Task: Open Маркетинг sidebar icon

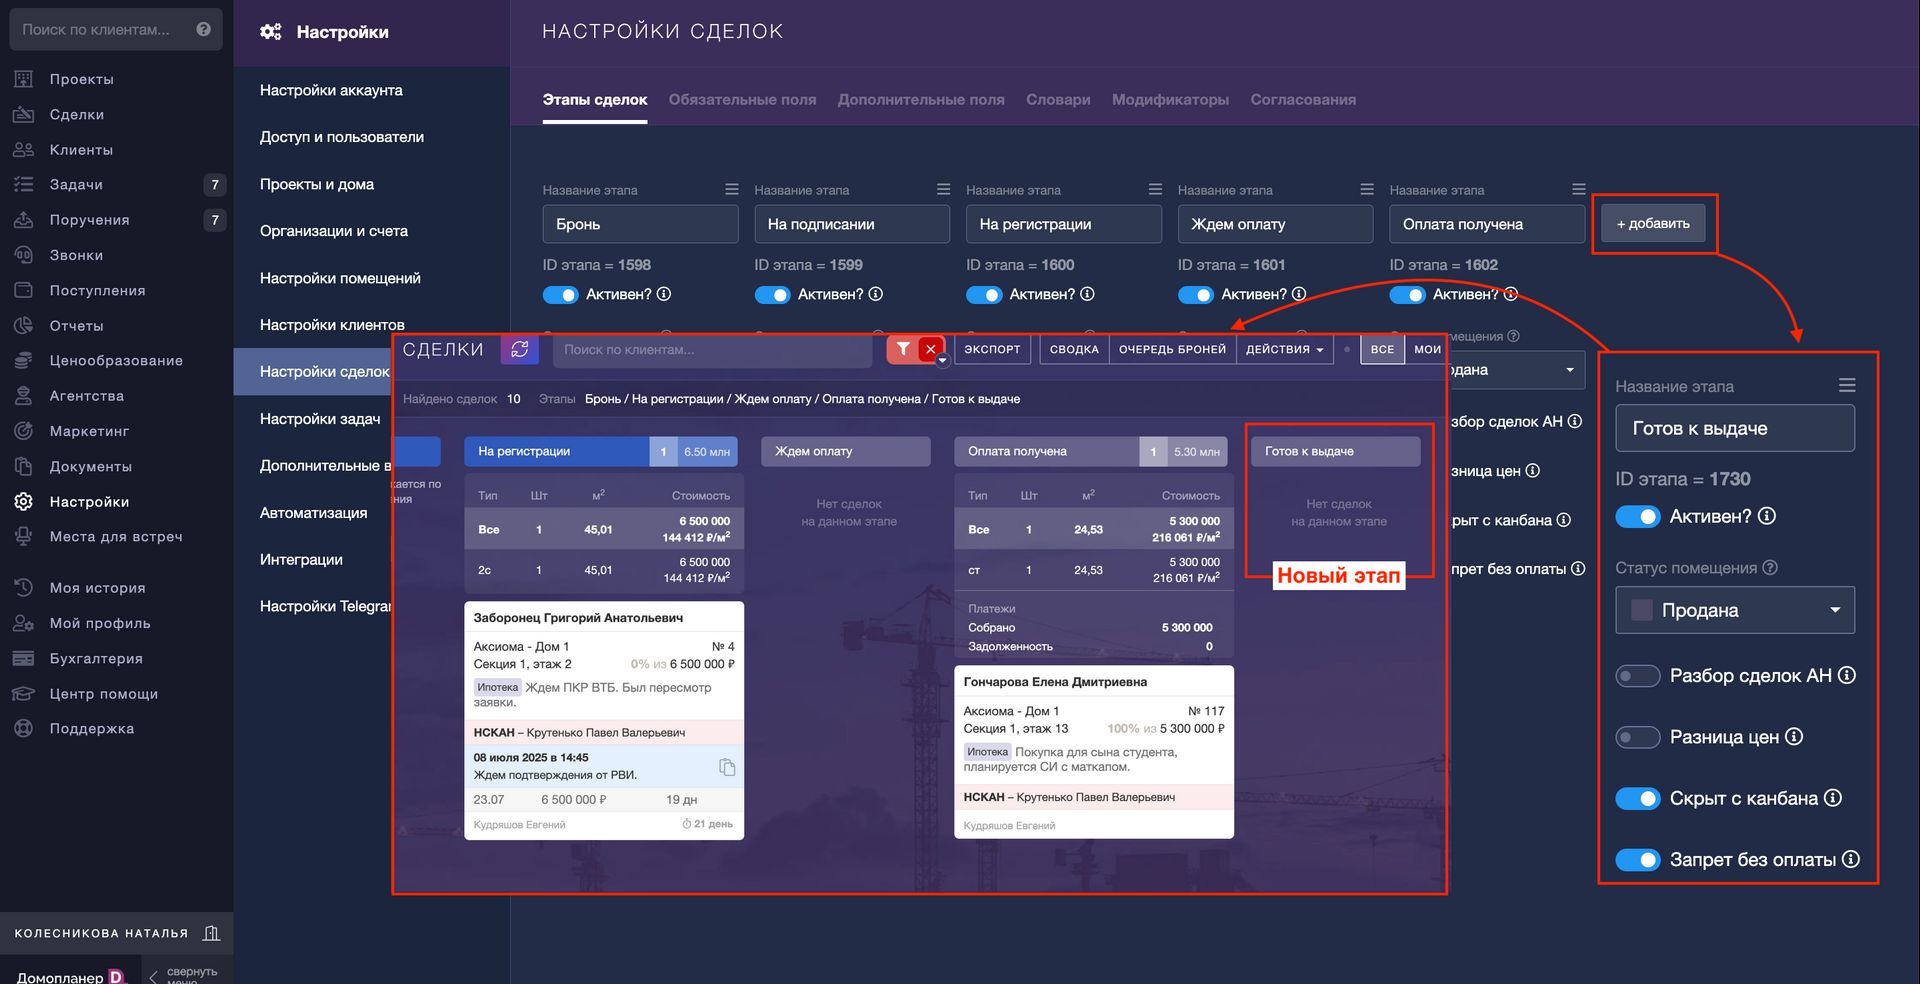Action: (24, 431)
